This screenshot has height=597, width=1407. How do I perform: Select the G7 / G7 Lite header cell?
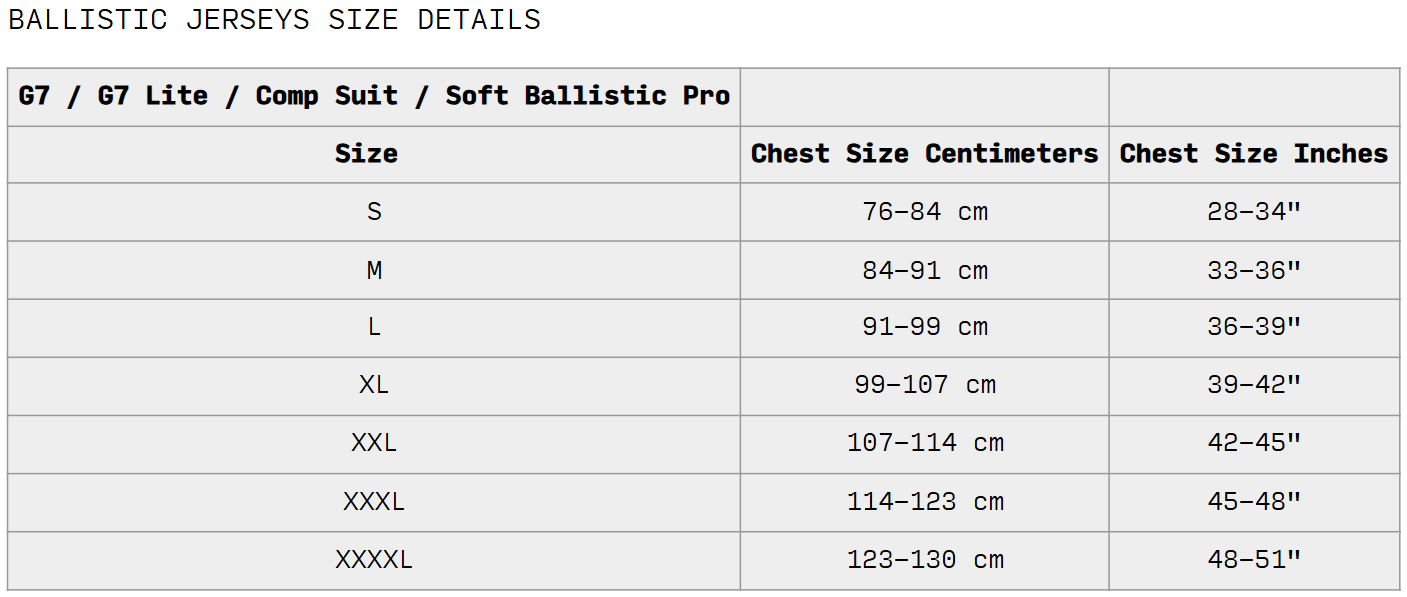click(x=374, y=97)
